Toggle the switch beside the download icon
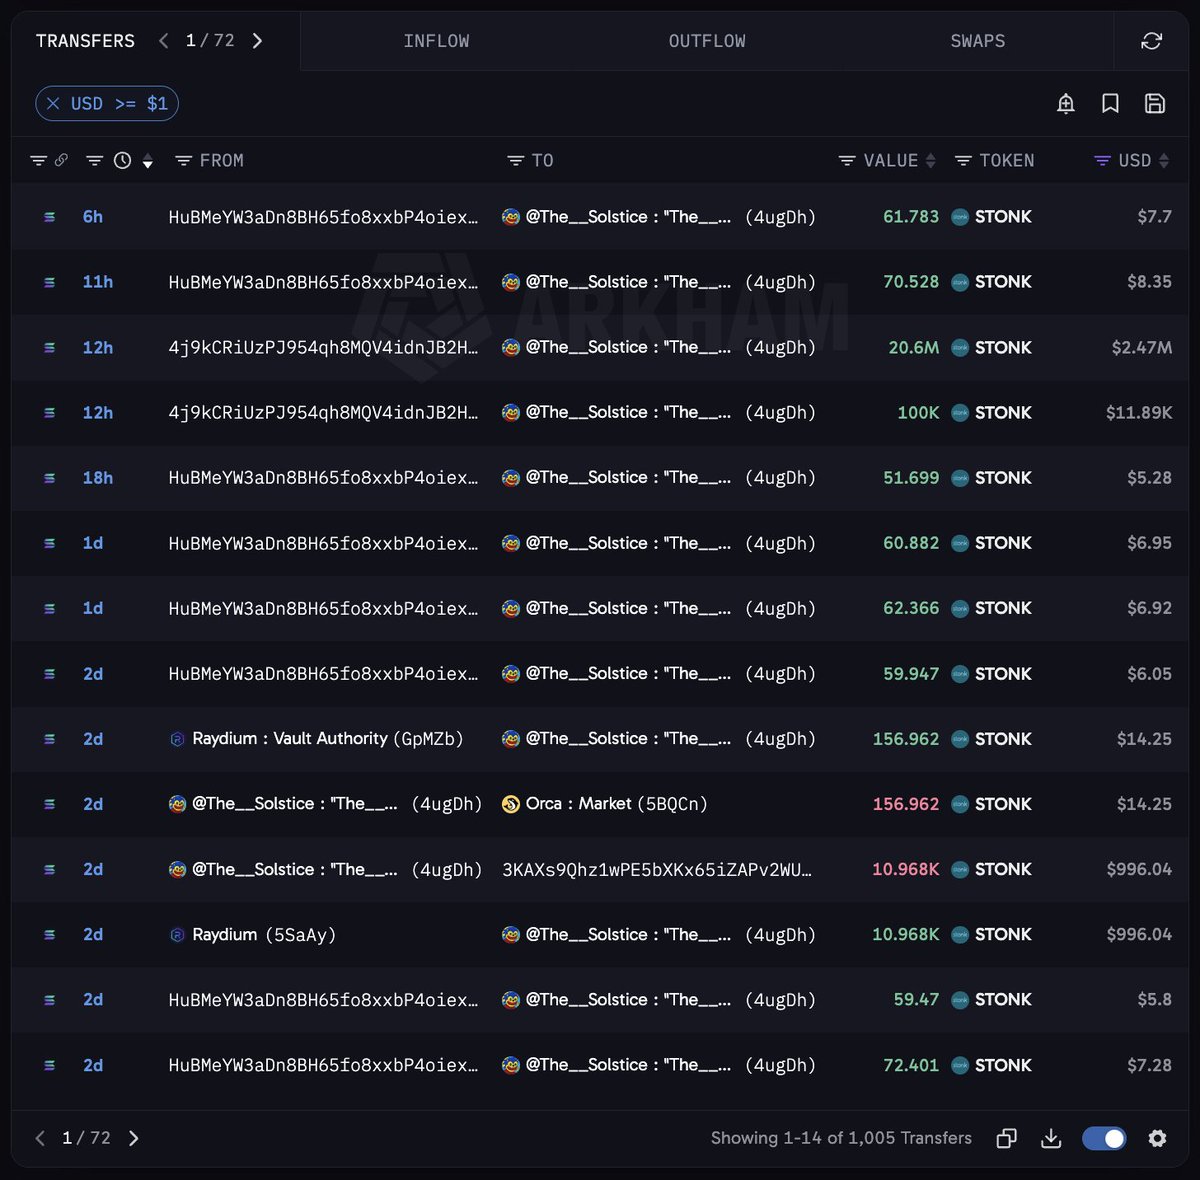The image size is (1200, 1180). [x=1104, y=1138]
